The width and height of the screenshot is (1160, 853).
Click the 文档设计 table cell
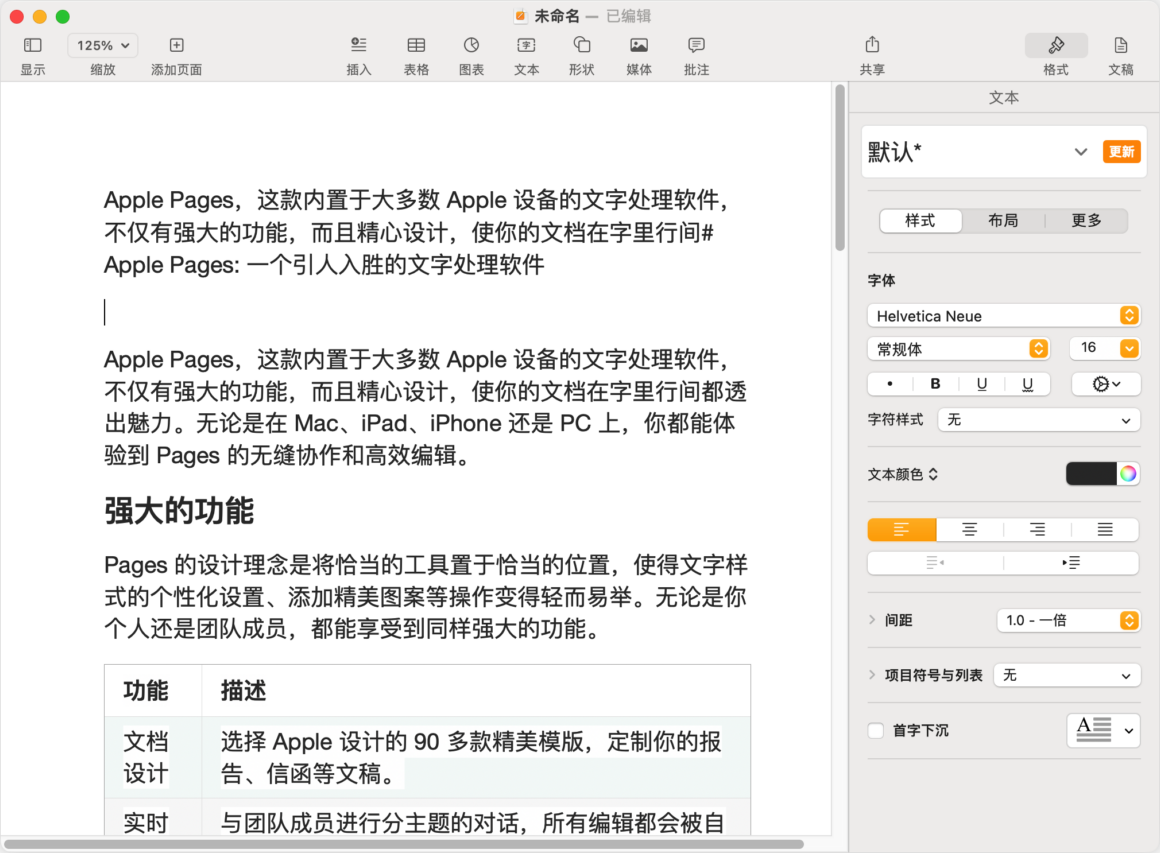pos(153,758)
